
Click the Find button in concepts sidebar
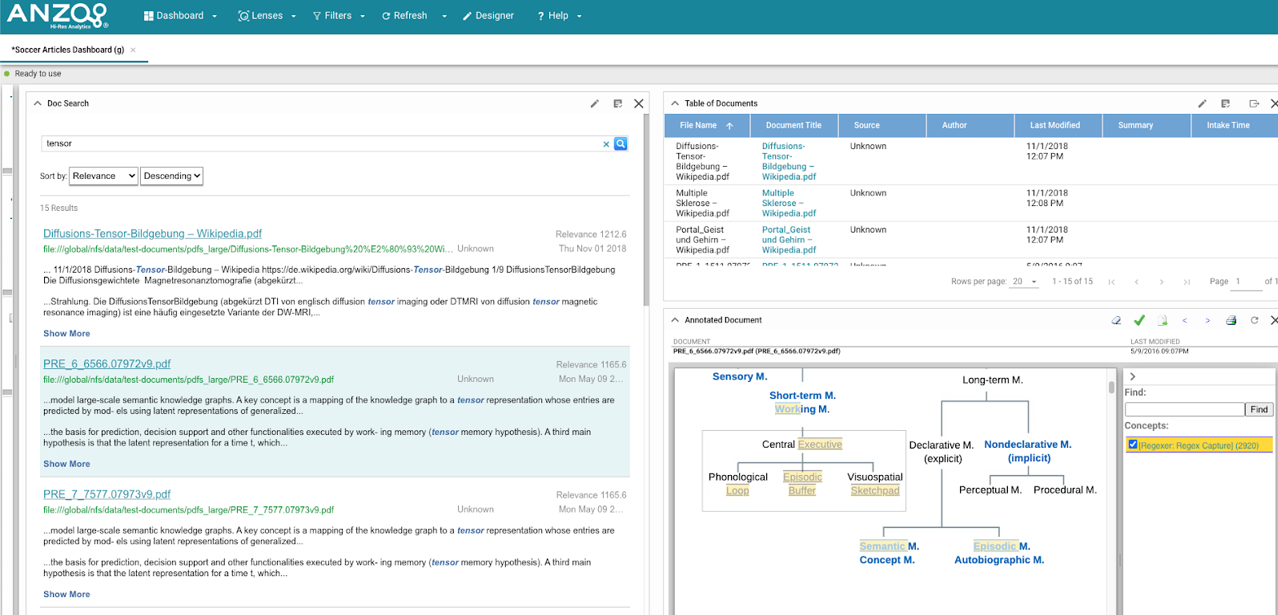point(1259,409)
